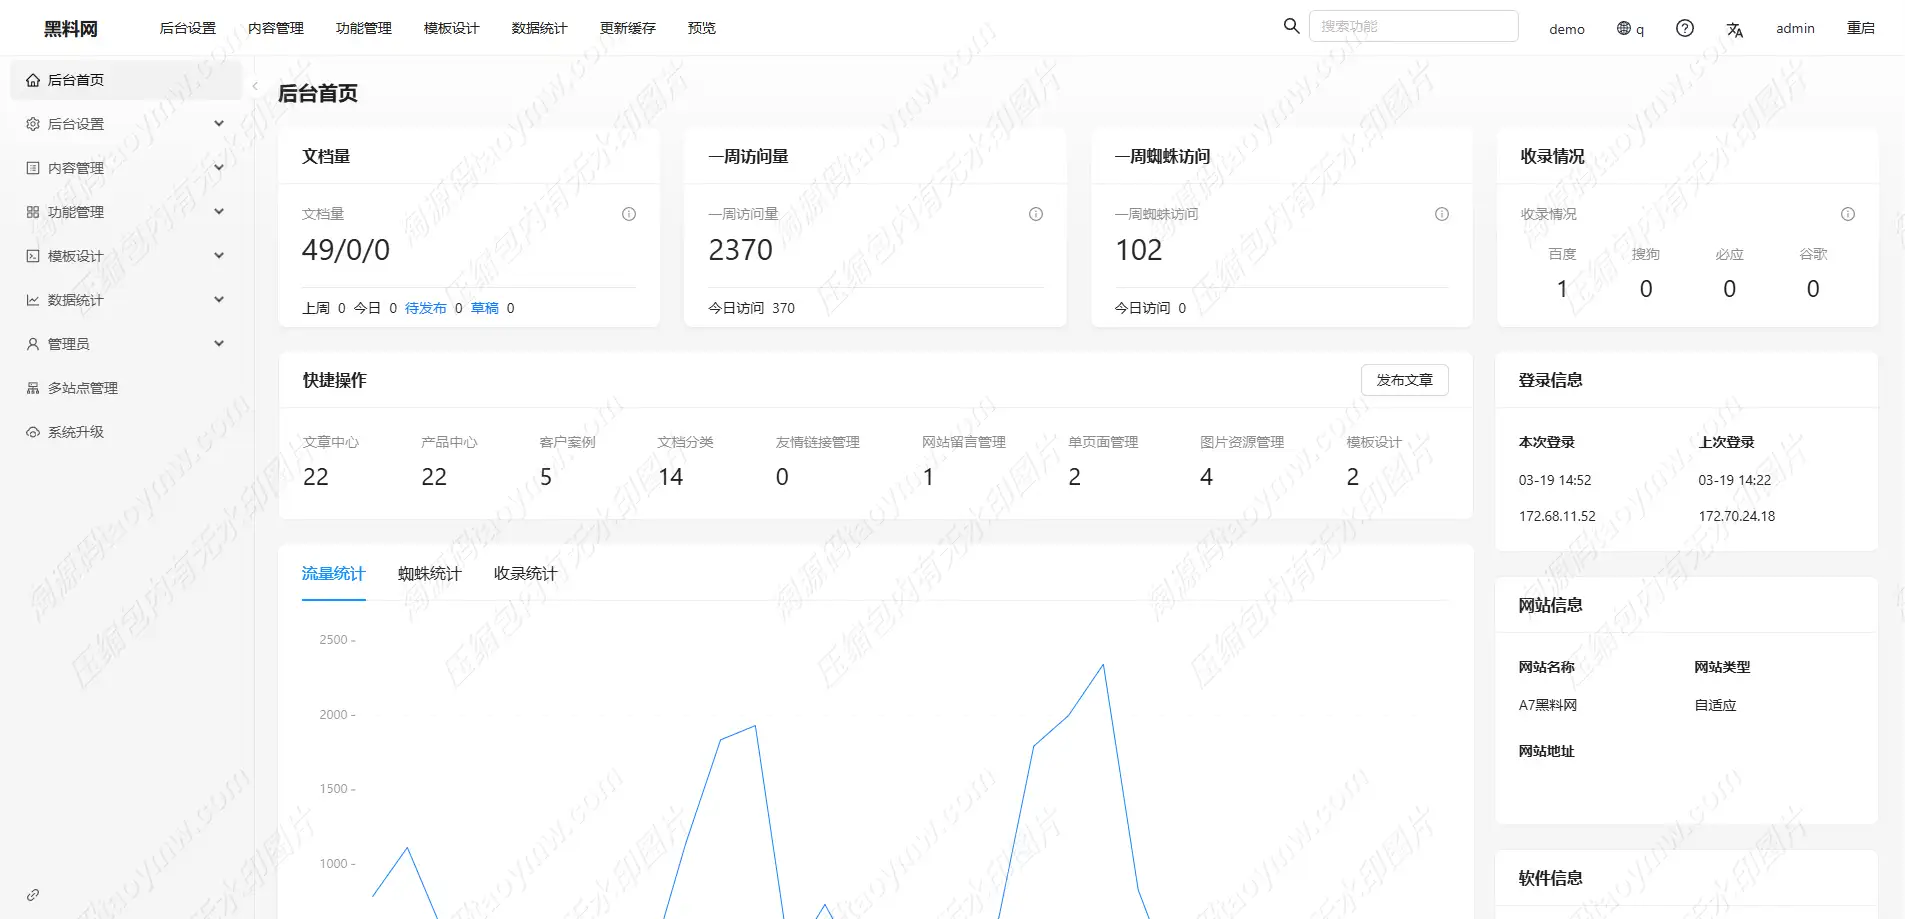Click the 待发布 link
1905x919 pixels.
click(426, 308)
